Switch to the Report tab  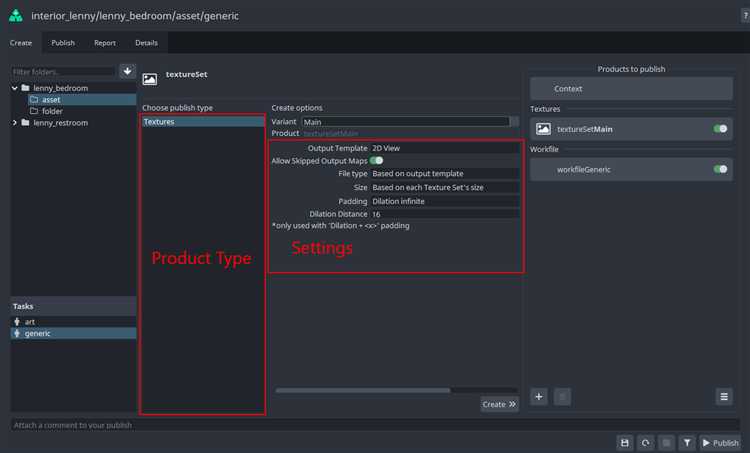[105, 43]
